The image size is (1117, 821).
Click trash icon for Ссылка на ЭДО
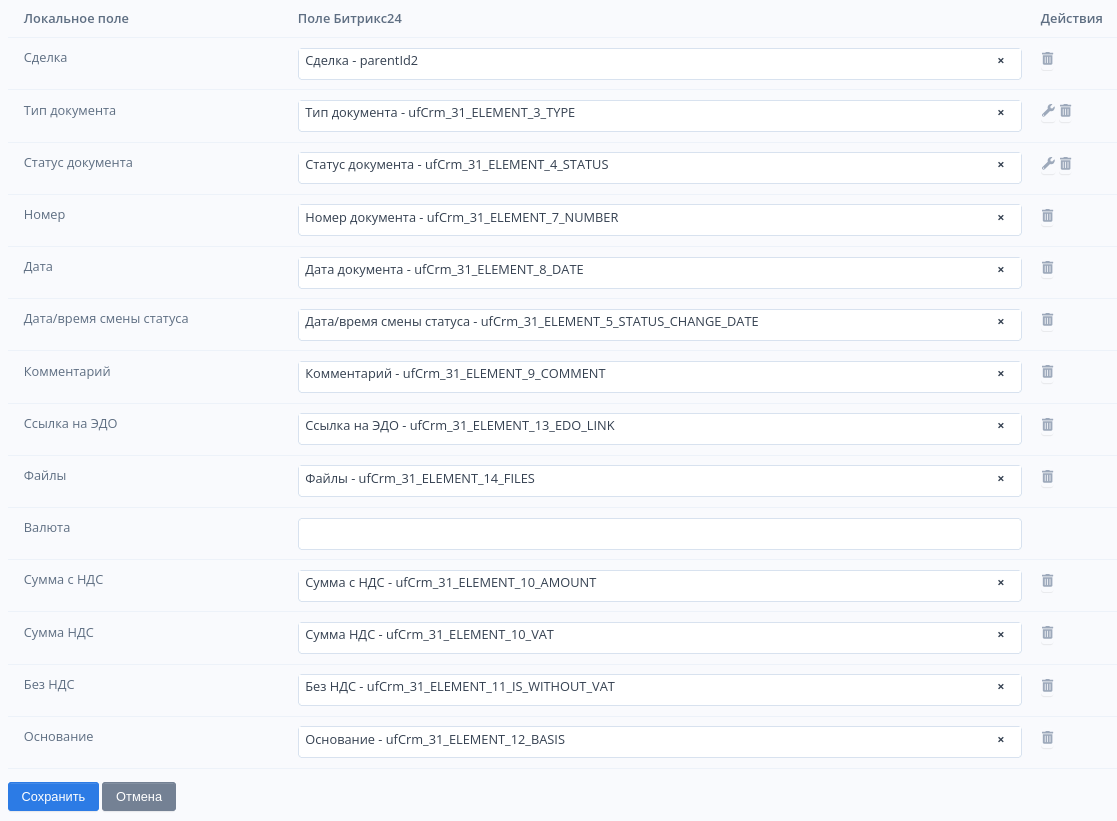pos(1047,425)
